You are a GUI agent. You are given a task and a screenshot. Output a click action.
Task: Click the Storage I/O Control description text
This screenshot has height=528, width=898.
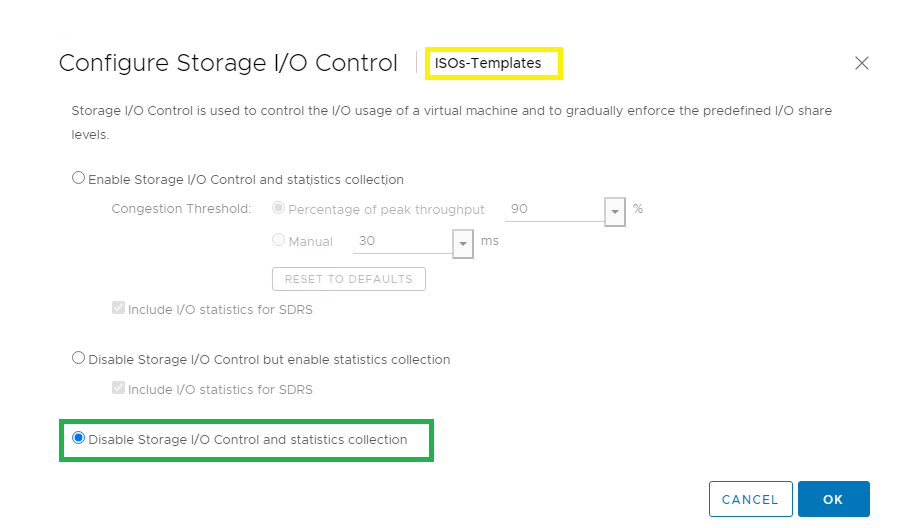(x=451, y=123)
